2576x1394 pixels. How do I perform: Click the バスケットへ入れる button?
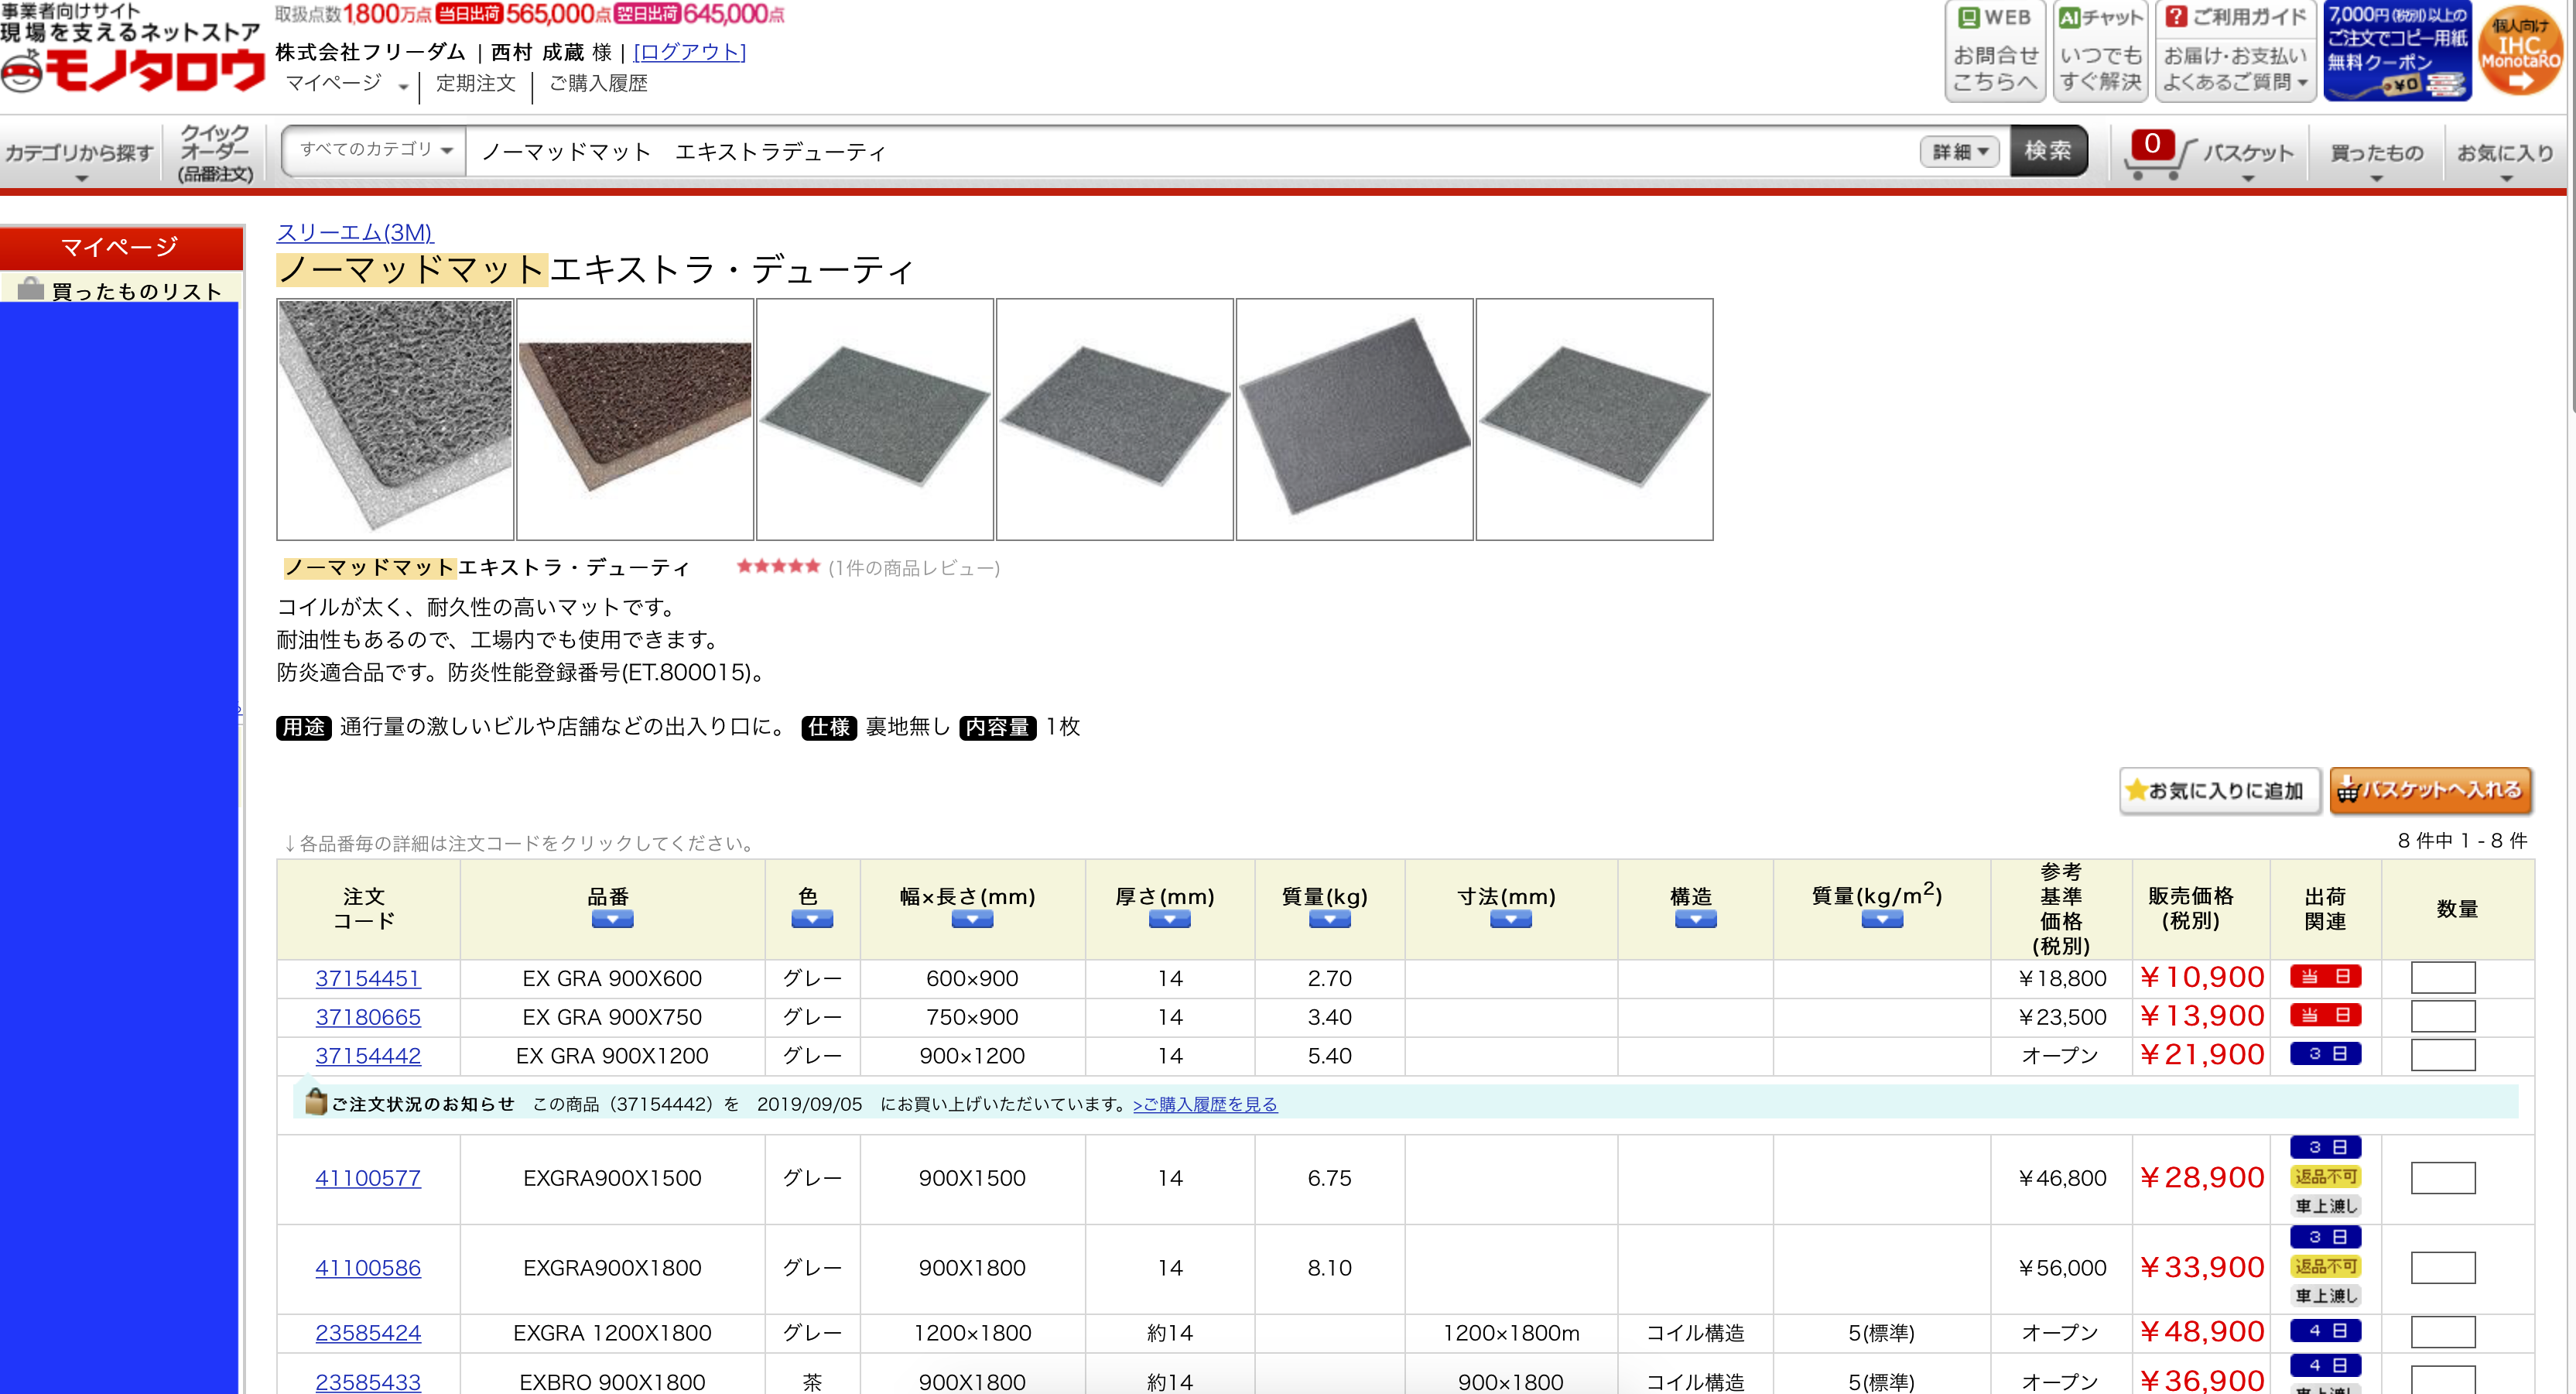coord(2430,791)
